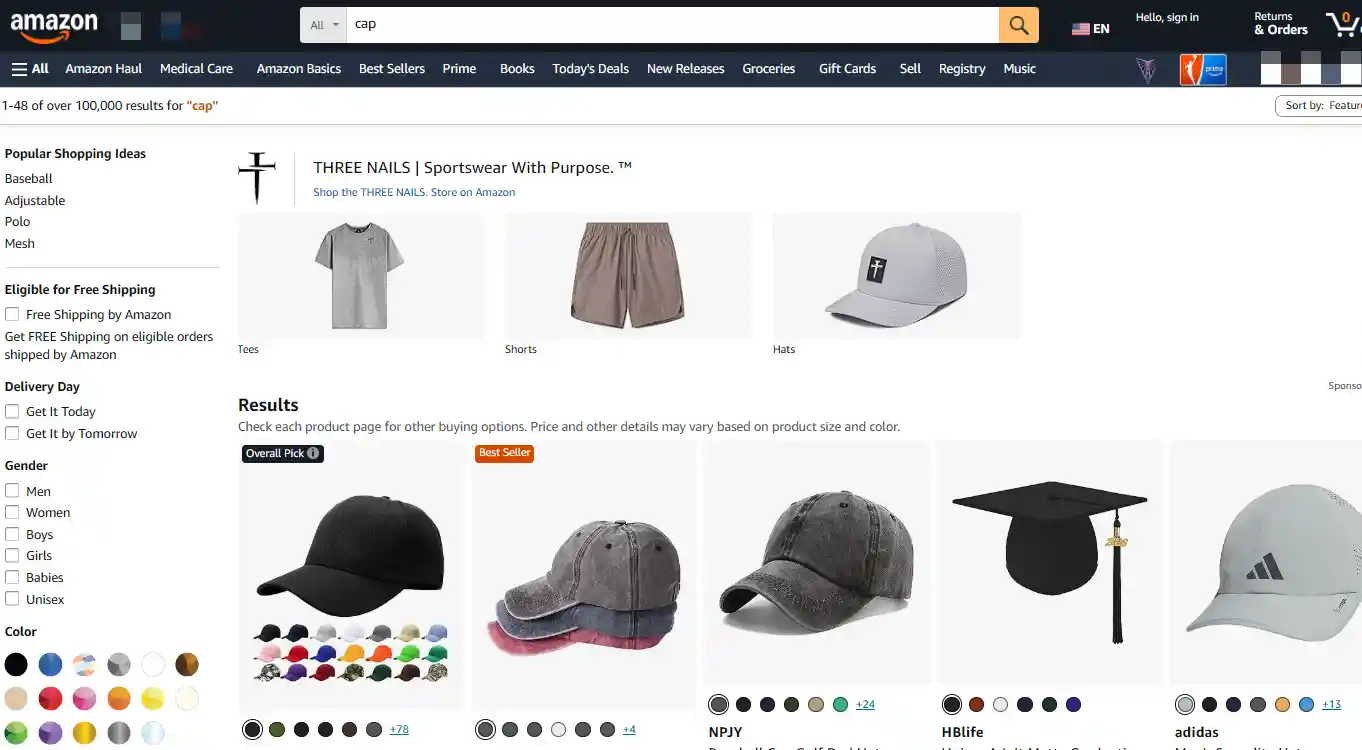Click the Overall Pick info icon
The image size is (1362, 750).
pos(313,453)
